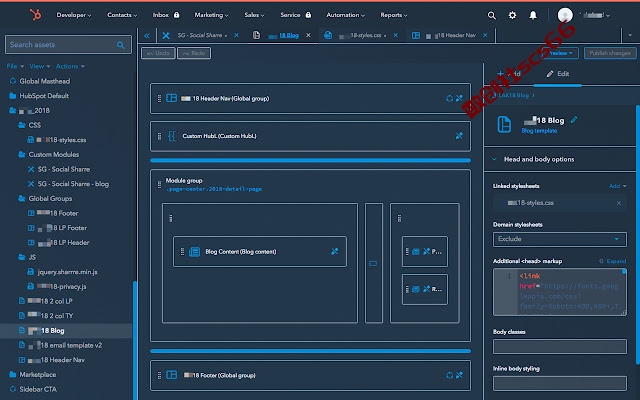Click the Redo button

pos(194,53)
